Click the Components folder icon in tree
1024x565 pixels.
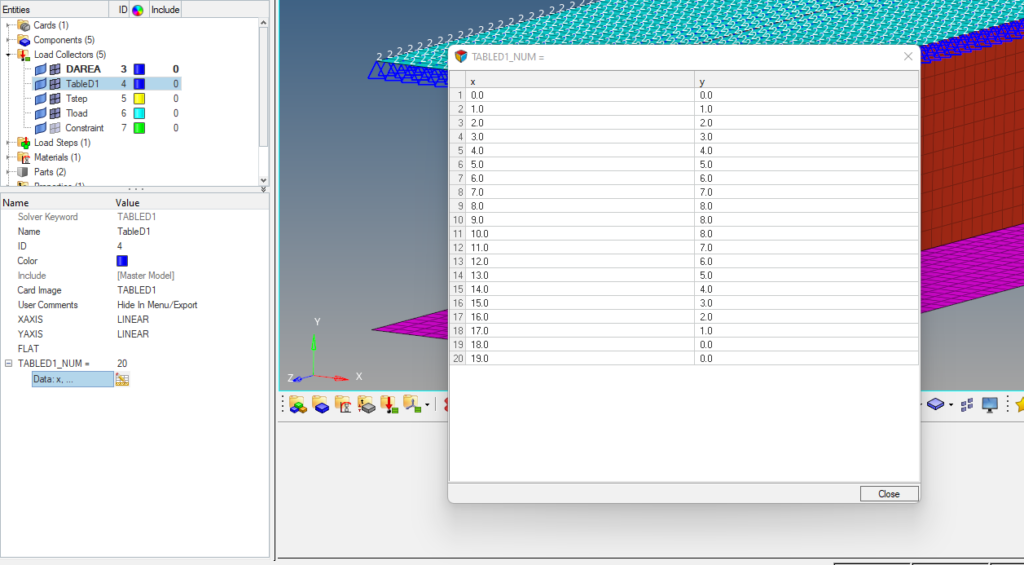[24, 40]
